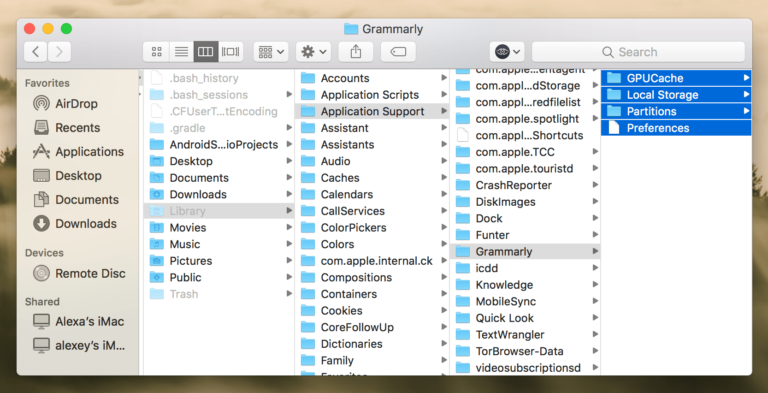The image size is (768, 393).
Task: Open the TorBrowser-Data folder
Action: coord(525,352)
